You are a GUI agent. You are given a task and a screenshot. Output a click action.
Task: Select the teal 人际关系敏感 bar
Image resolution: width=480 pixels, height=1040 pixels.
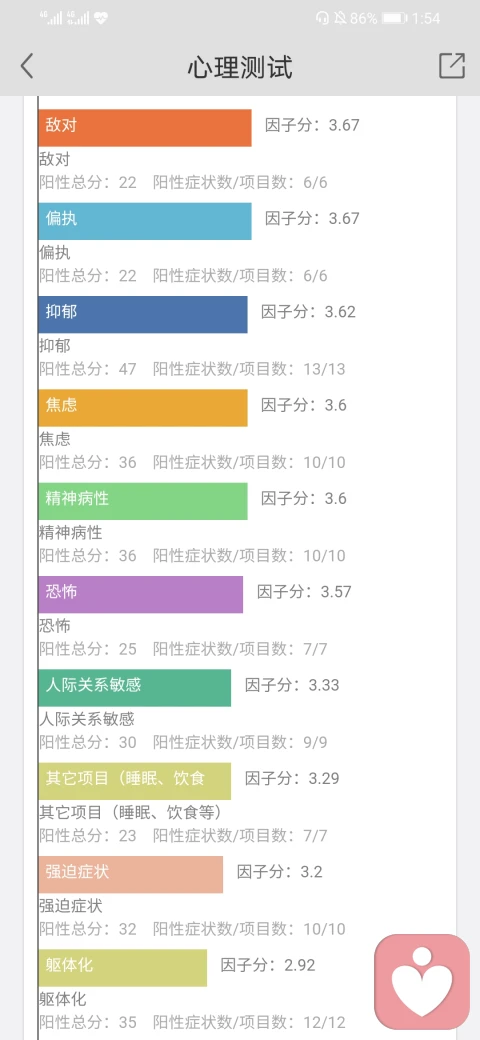point(135,688)
